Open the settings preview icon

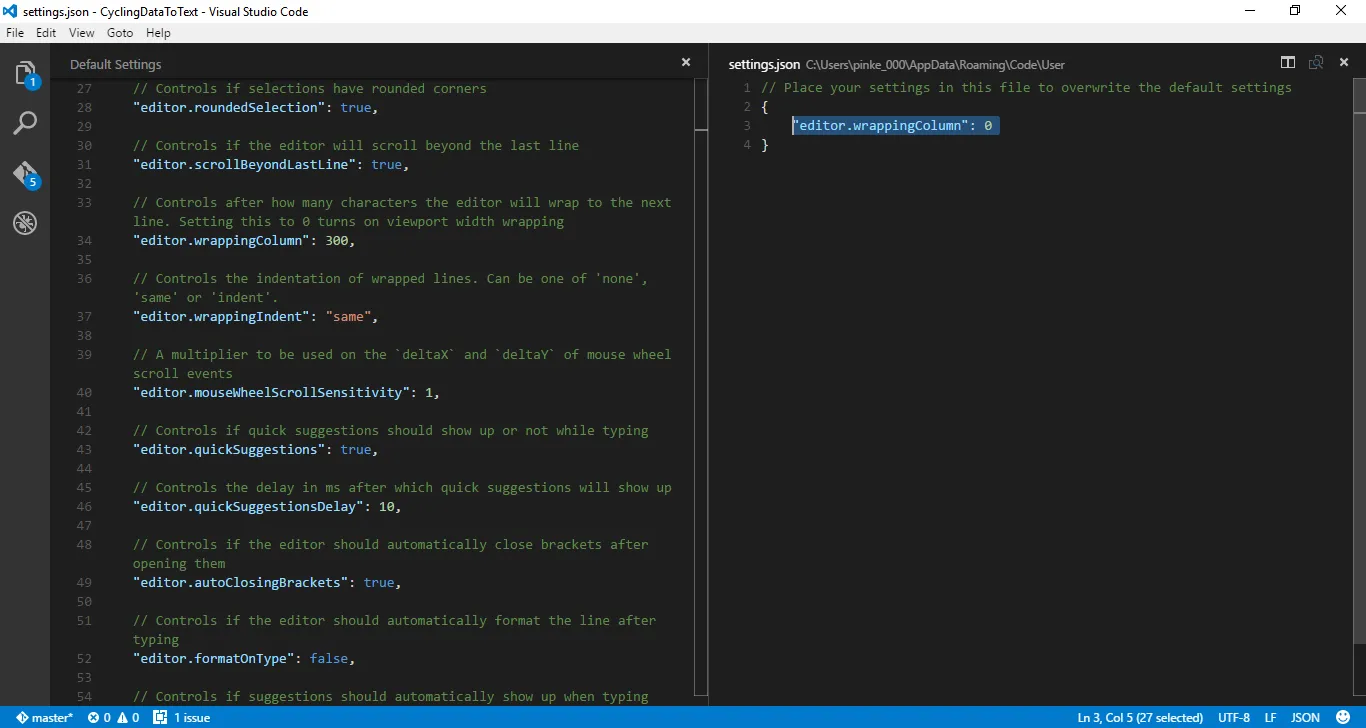[1315, 62]
